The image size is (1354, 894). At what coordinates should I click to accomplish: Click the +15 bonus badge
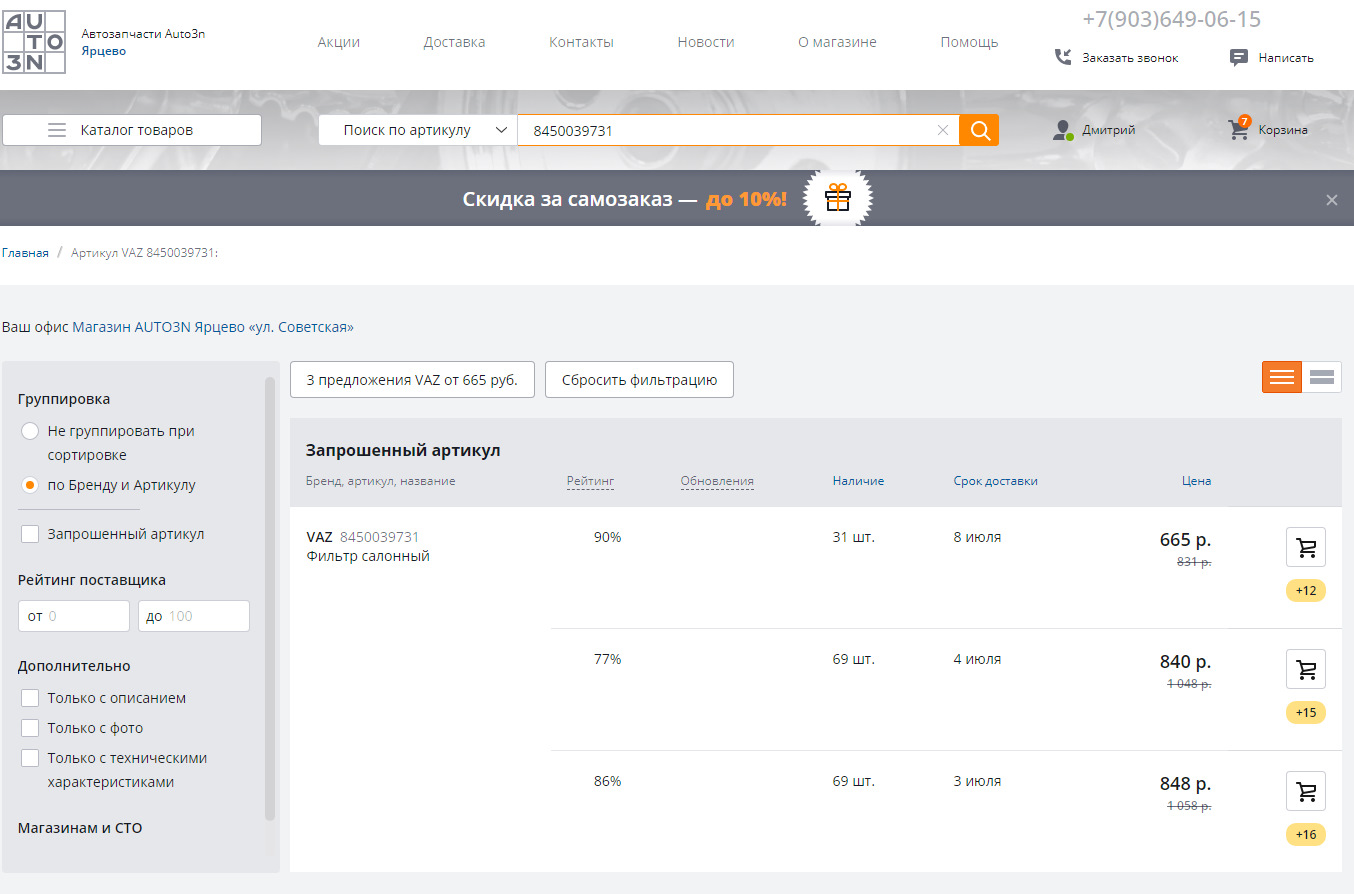click(1305, 712)
